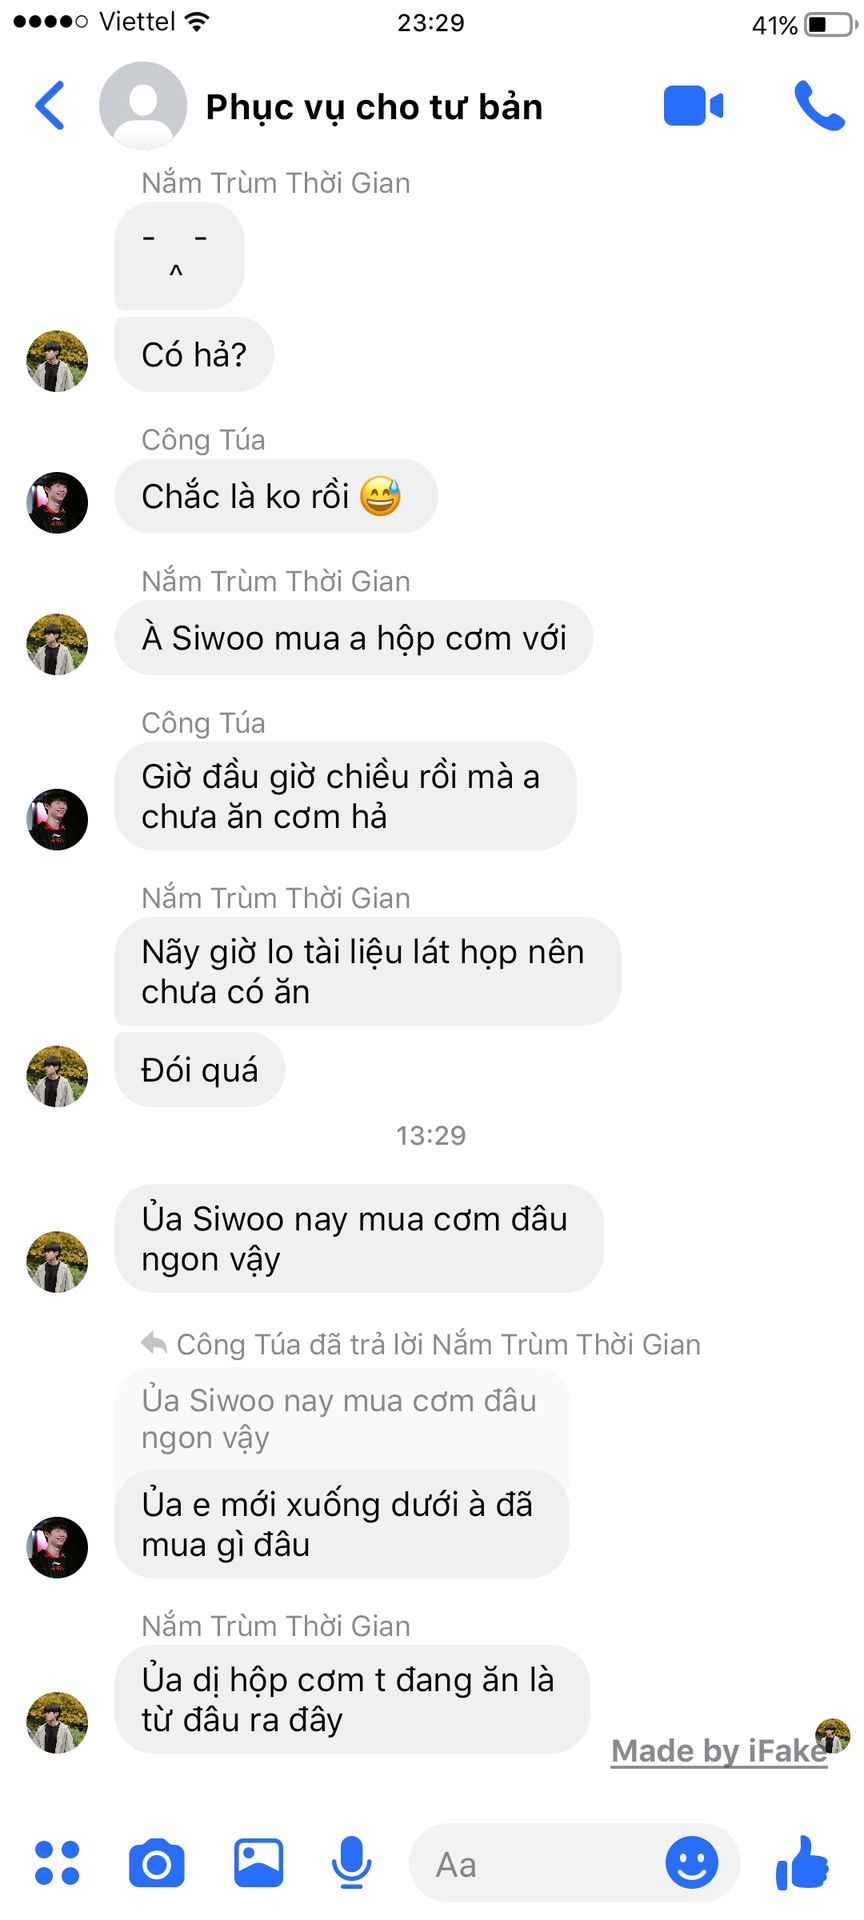Open the camera from the bottom bar
The height and width of the screenshot is (1920, 864).
click(157, 1864)
